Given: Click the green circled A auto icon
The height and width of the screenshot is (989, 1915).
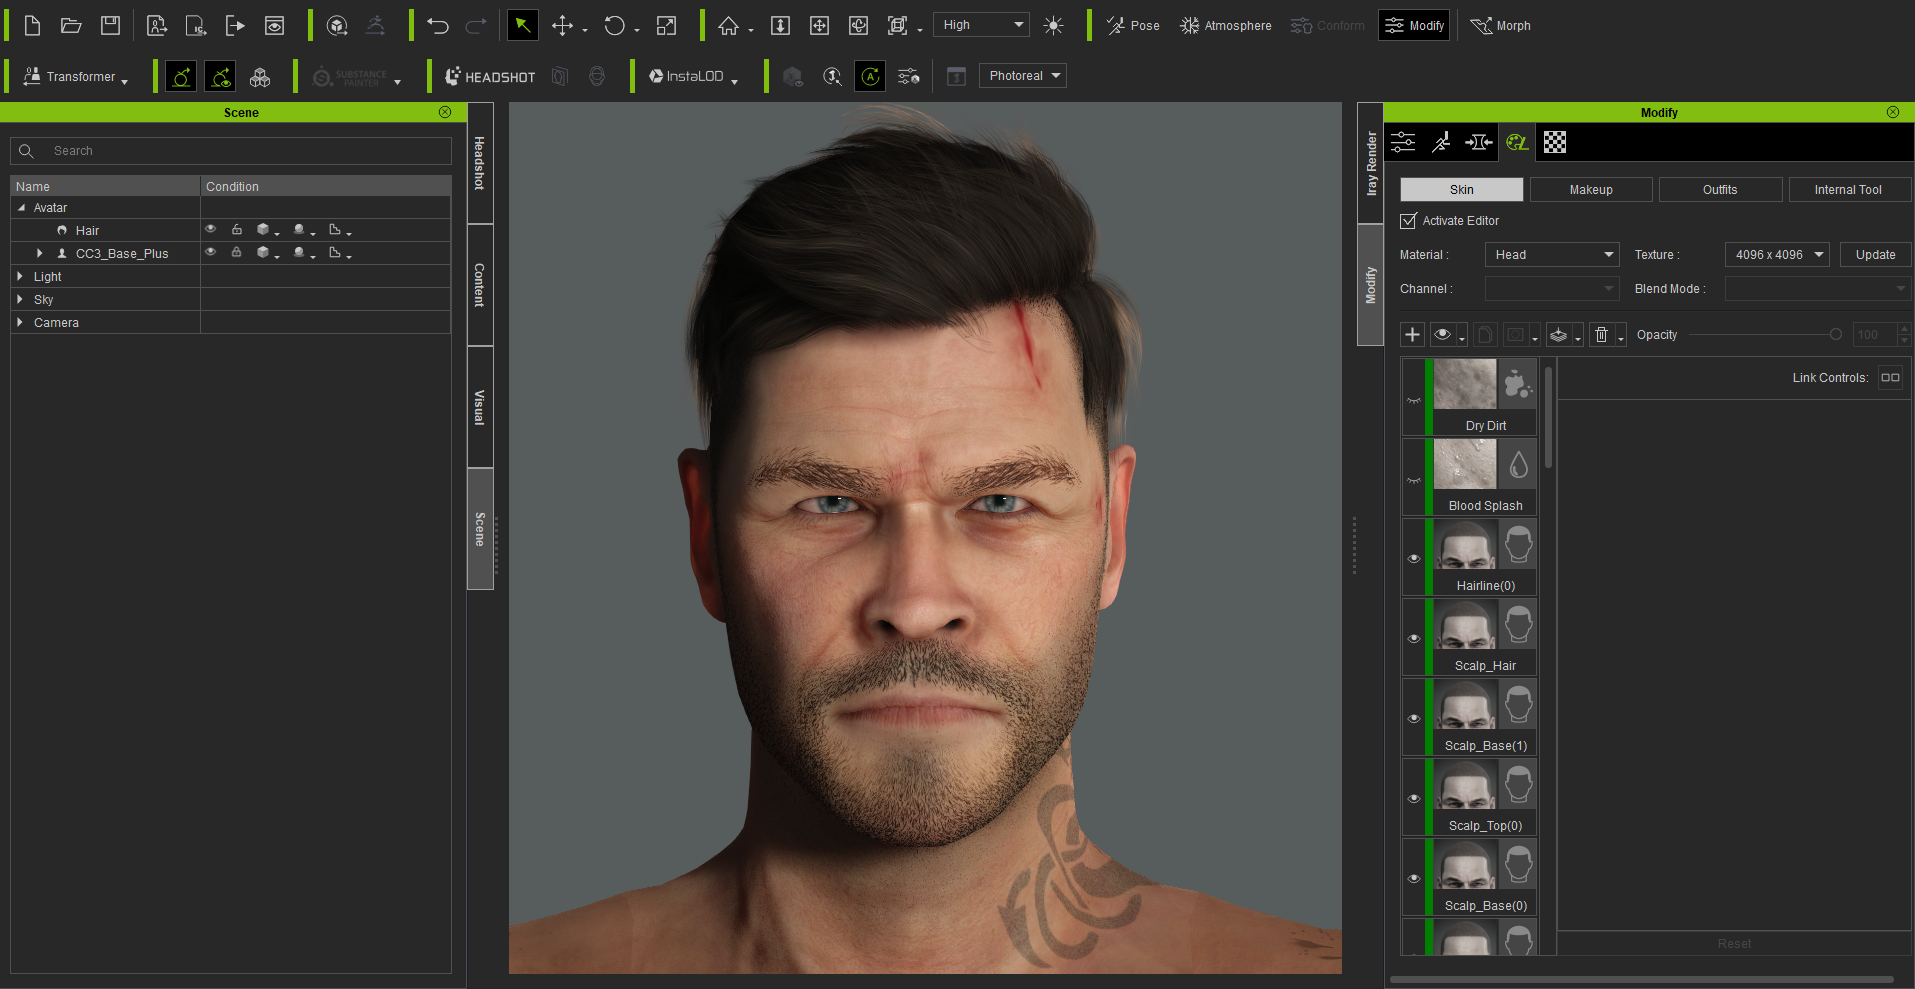Looking at the screenshot, I should click(871, 76).
